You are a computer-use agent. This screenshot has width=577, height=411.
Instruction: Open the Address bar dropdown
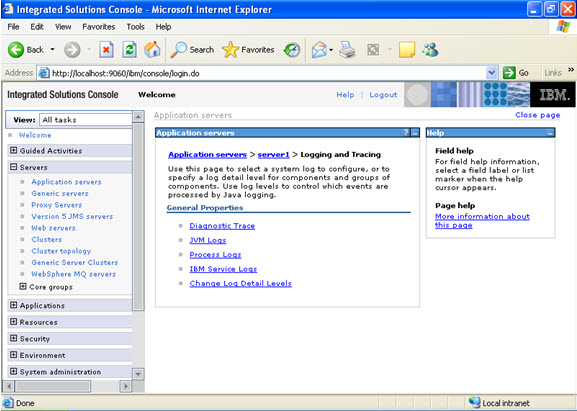[x=492, y=73]
